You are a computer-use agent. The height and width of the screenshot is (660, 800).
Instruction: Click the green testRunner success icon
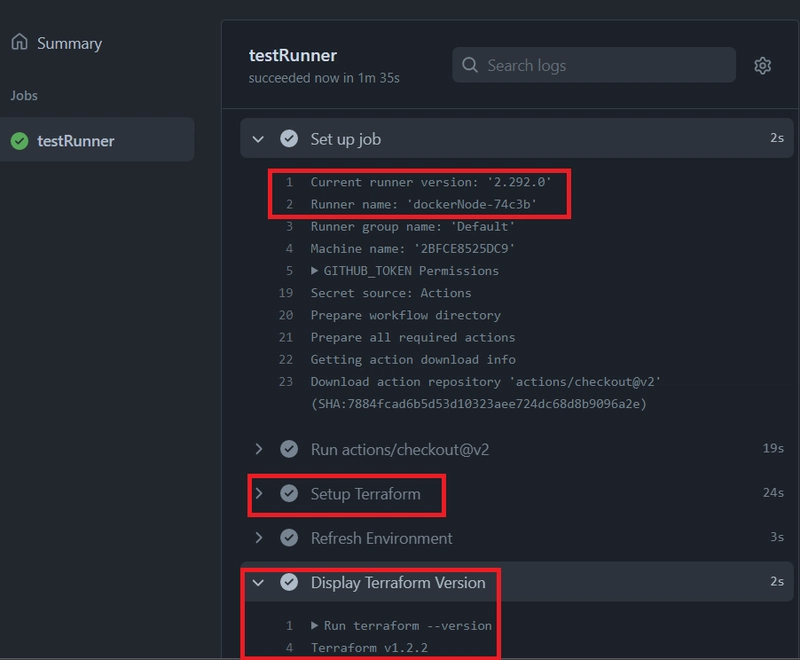click(x=19, y=141)
